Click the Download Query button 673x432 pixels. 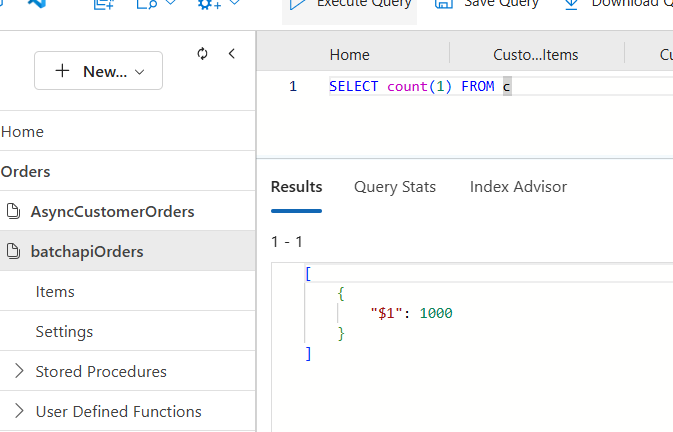coord(618,5)
